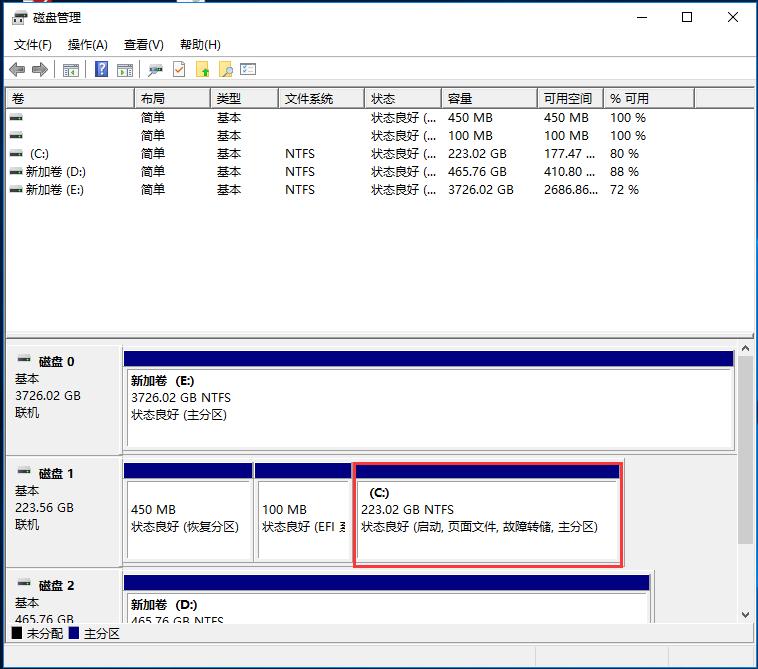
Task: Open the 操作(A) menu
Action: point(87,45)
